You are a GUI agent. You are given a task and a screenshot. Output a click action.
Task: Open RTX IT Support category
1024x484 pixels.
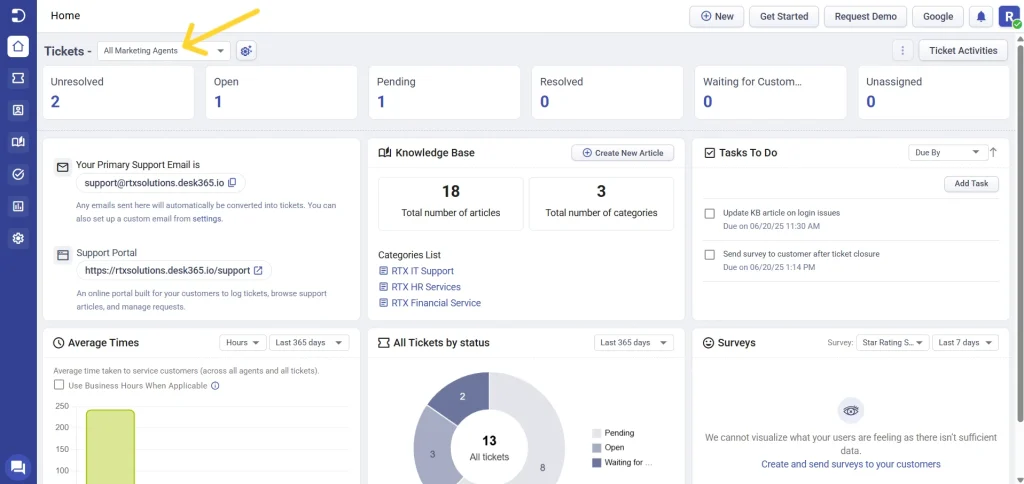click(x=422, y=270)
